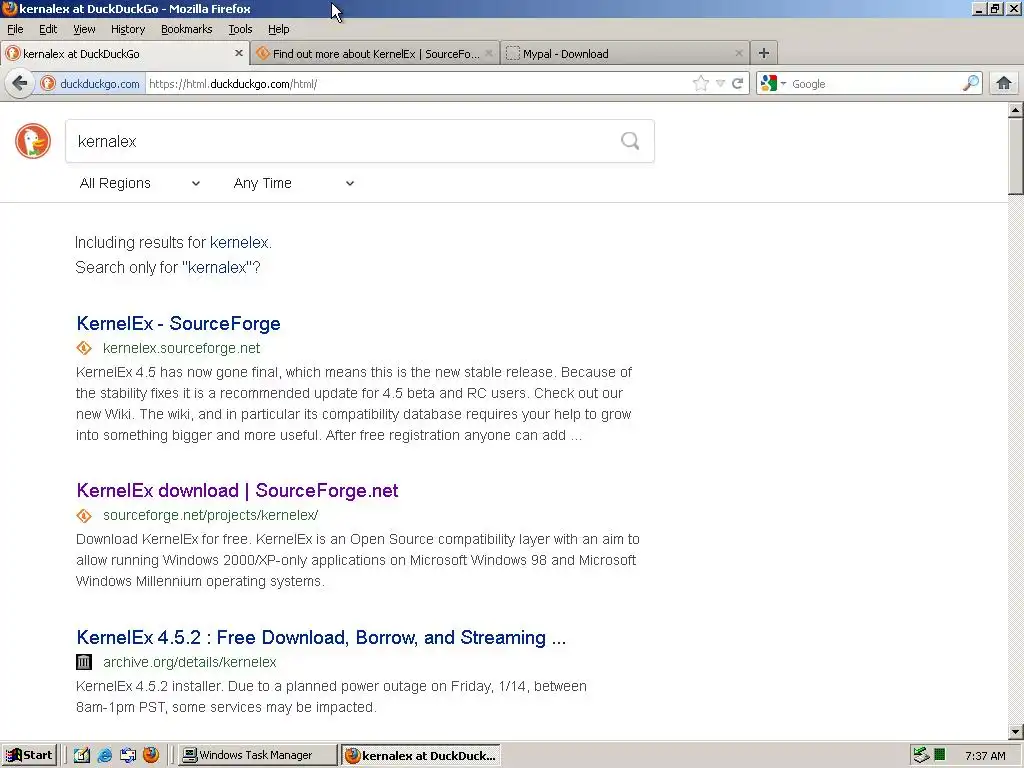Close the Find out more about KernelEx tab
The height and width of the screenshot is (768, 1024).
tap(488, 53)
